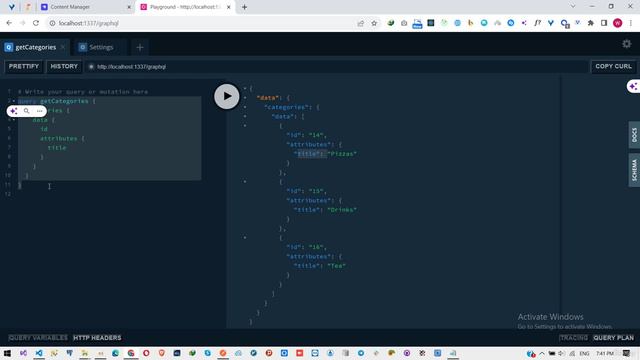Collapse the "data" node in response
640x360 pixels.
(245, 98)
